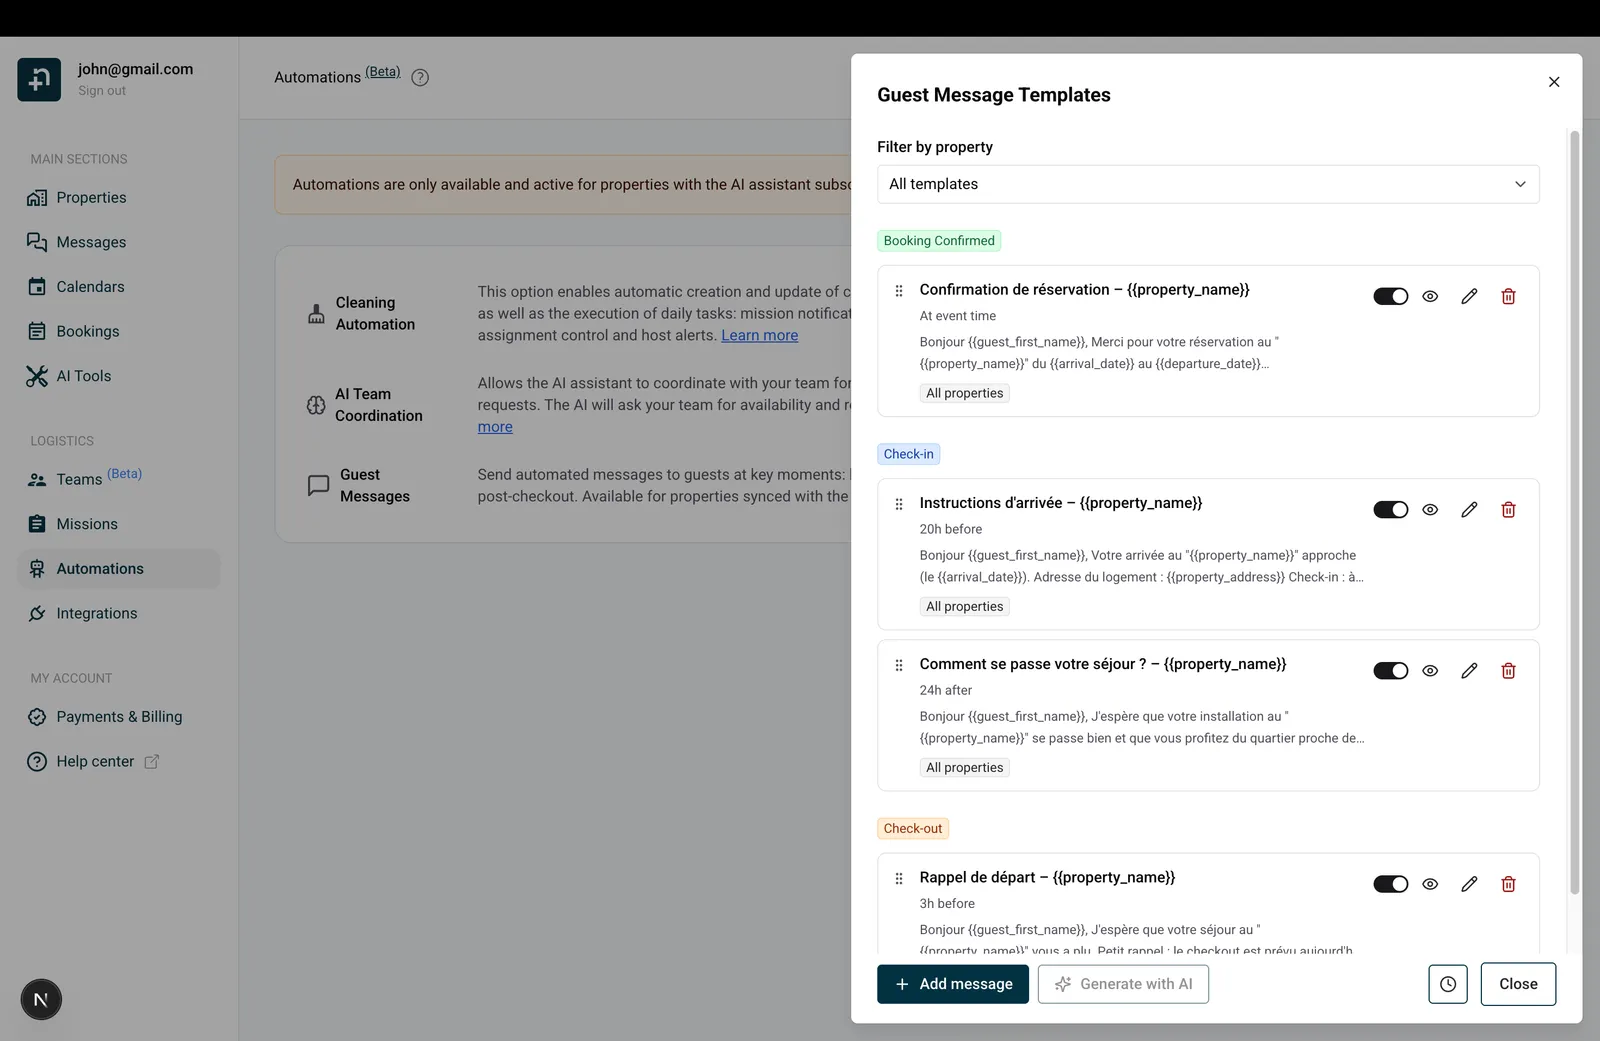Delete the Comment se passe votre séjour template
Viewport: 1600px width, 1041px height.
point(1508,671)
